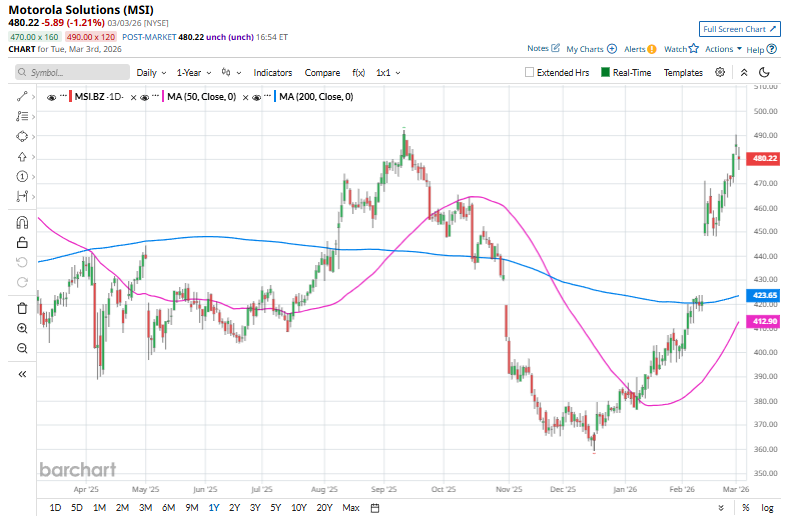Collapse the chart header with double chevron
785x517 pixels.
point(744,73)
